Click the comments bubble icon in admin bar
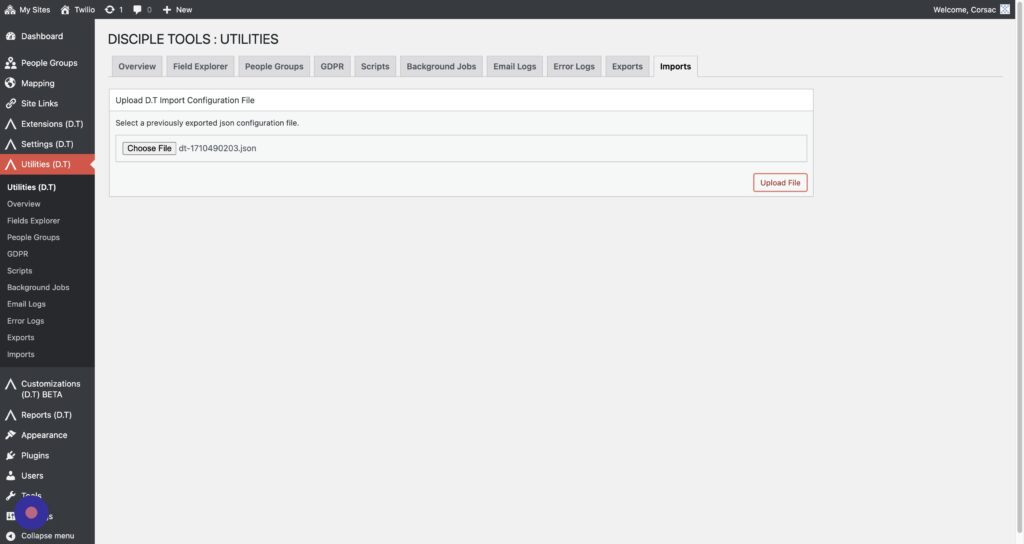Viewport: 1024px width, 544px height. 138,9
